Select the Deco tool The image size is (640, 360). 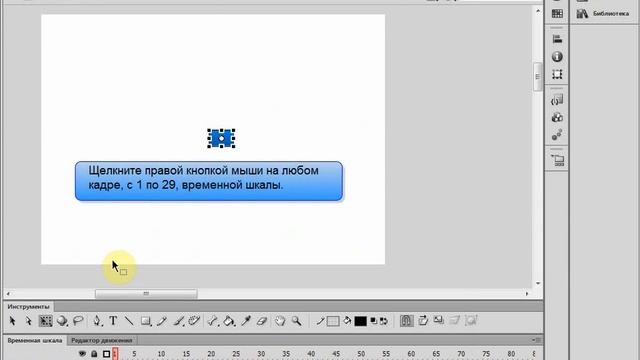194,321
